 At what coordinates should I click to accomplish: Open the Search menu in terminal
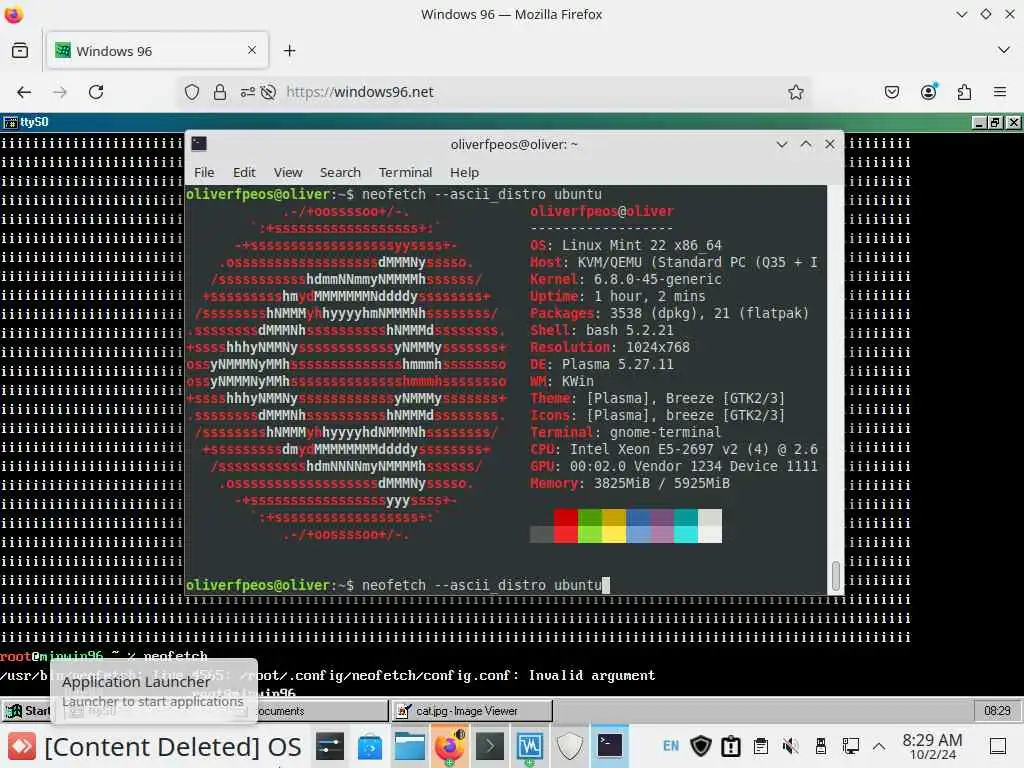[340, 172]
